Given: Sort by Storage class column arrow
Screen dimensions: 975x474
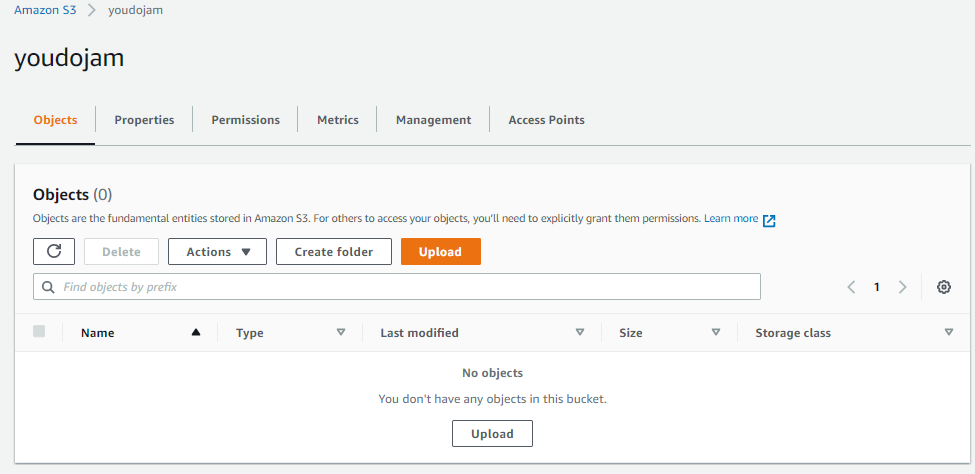Looking at the screenshot, I should pyautogui.click(x=948, y=333).
